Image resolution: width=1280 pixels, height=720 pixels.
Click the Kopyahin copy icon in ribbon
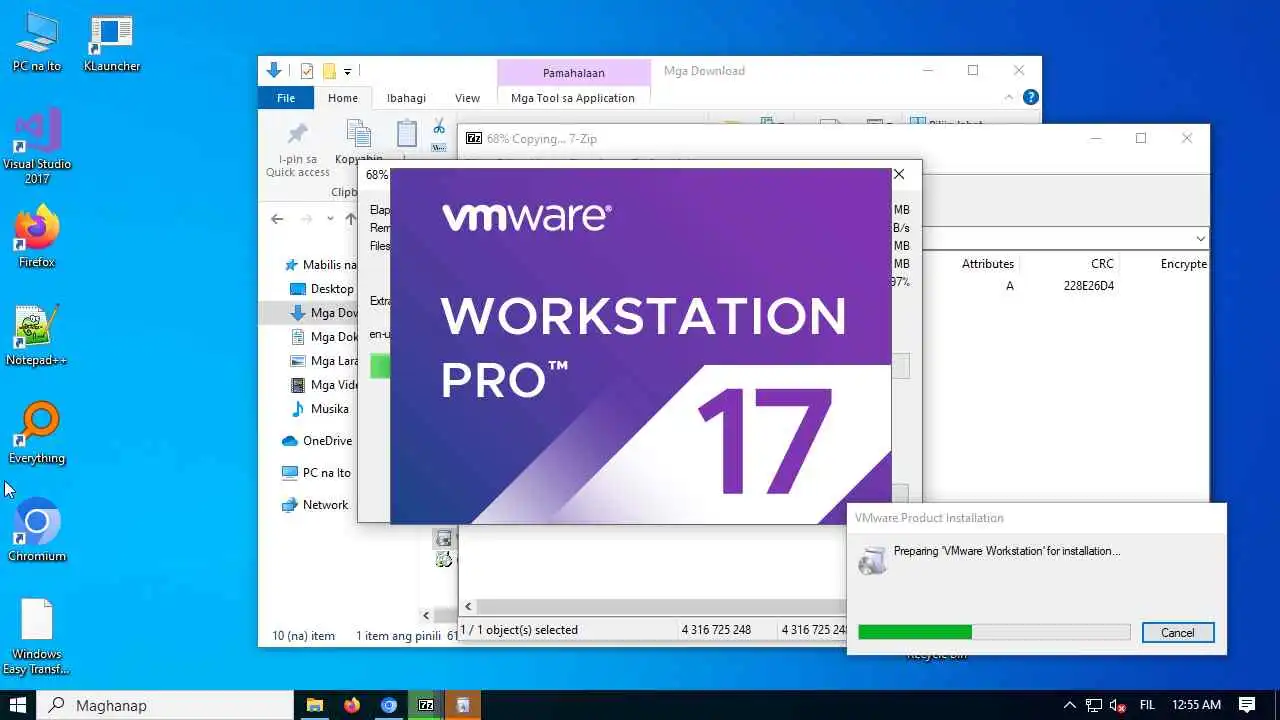(358, 133)
